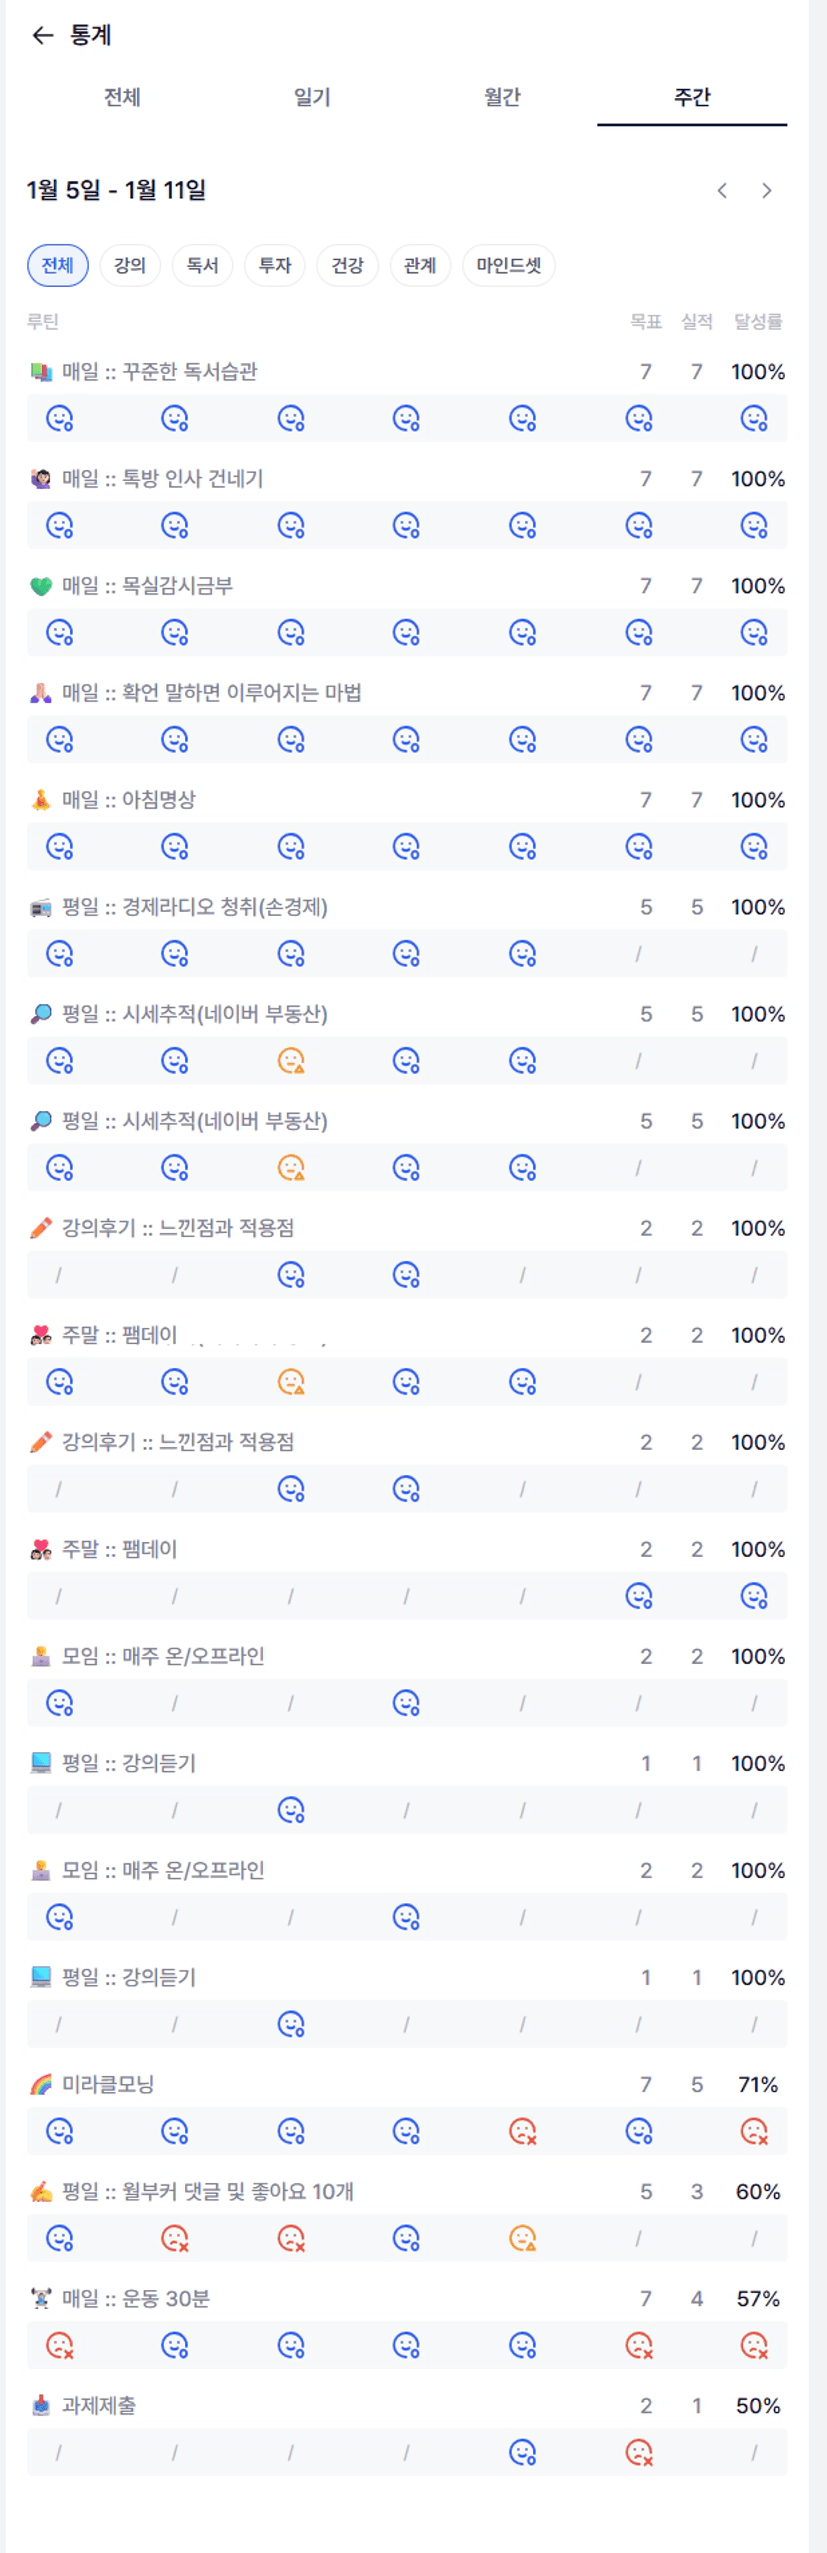Open the 평일 :: 월부커 댓글 및 좋아요 routine
The height and width of the screenshot is (2553, 827).
pyautogui.click(x=207, y=2192)
